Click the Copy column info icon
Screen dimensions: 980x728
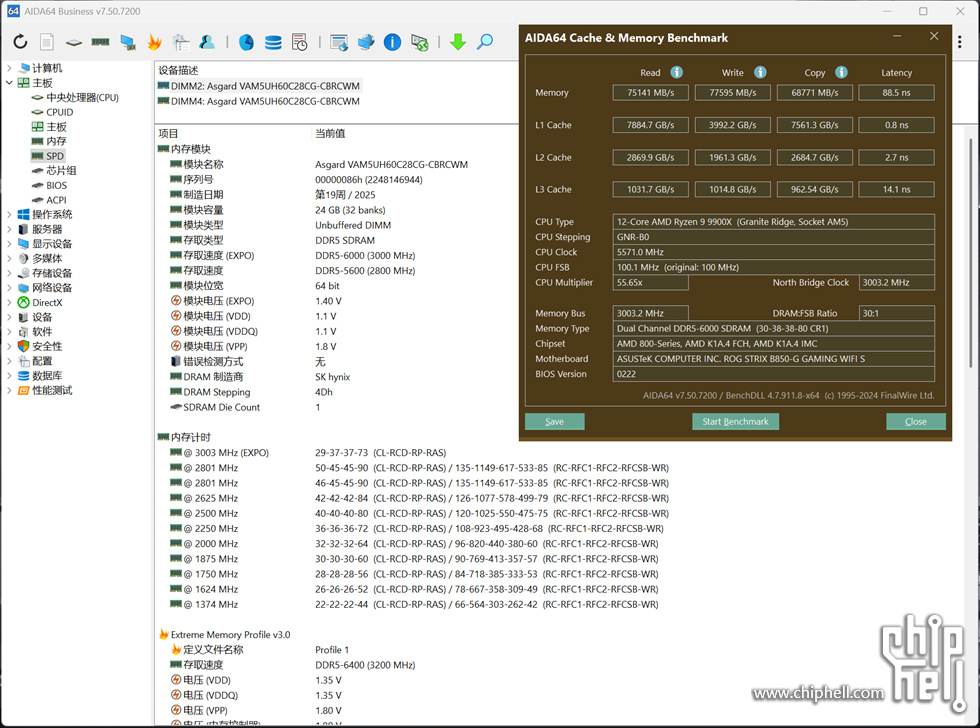tap(842, 72)
